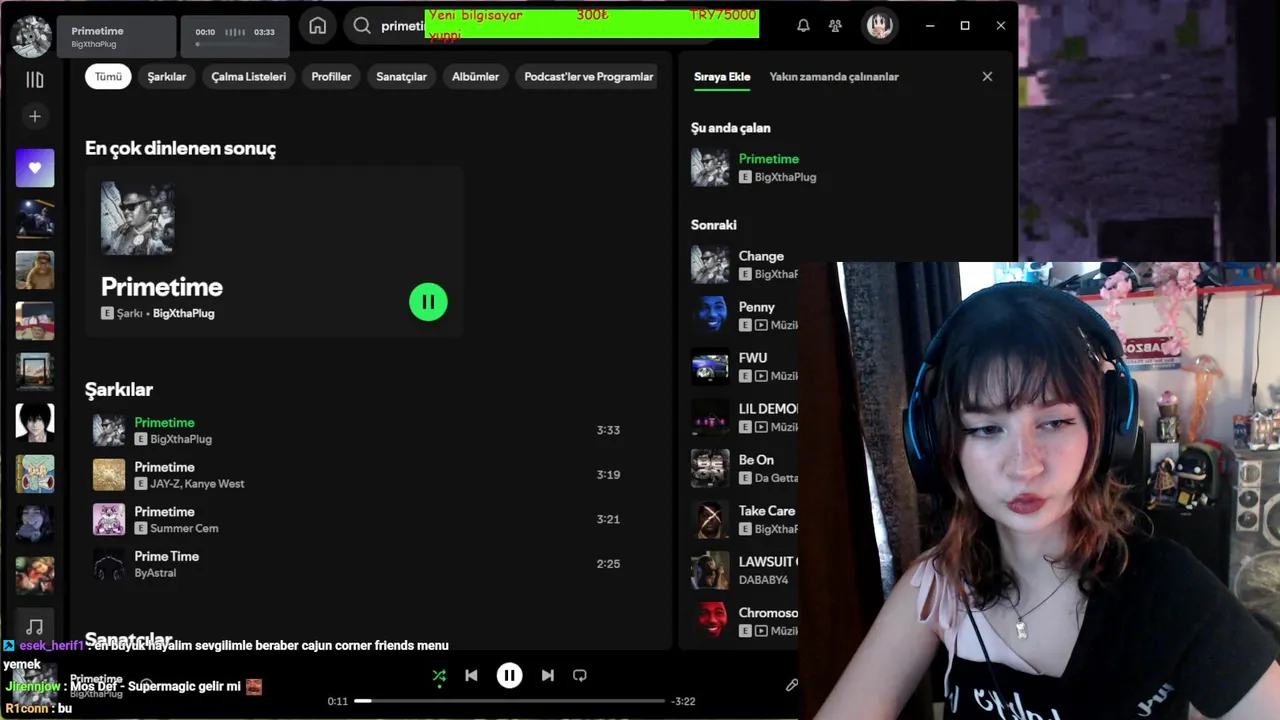The image size is (1280, 720).
Task: Go to Spotify home
Action: click(317, 26)
